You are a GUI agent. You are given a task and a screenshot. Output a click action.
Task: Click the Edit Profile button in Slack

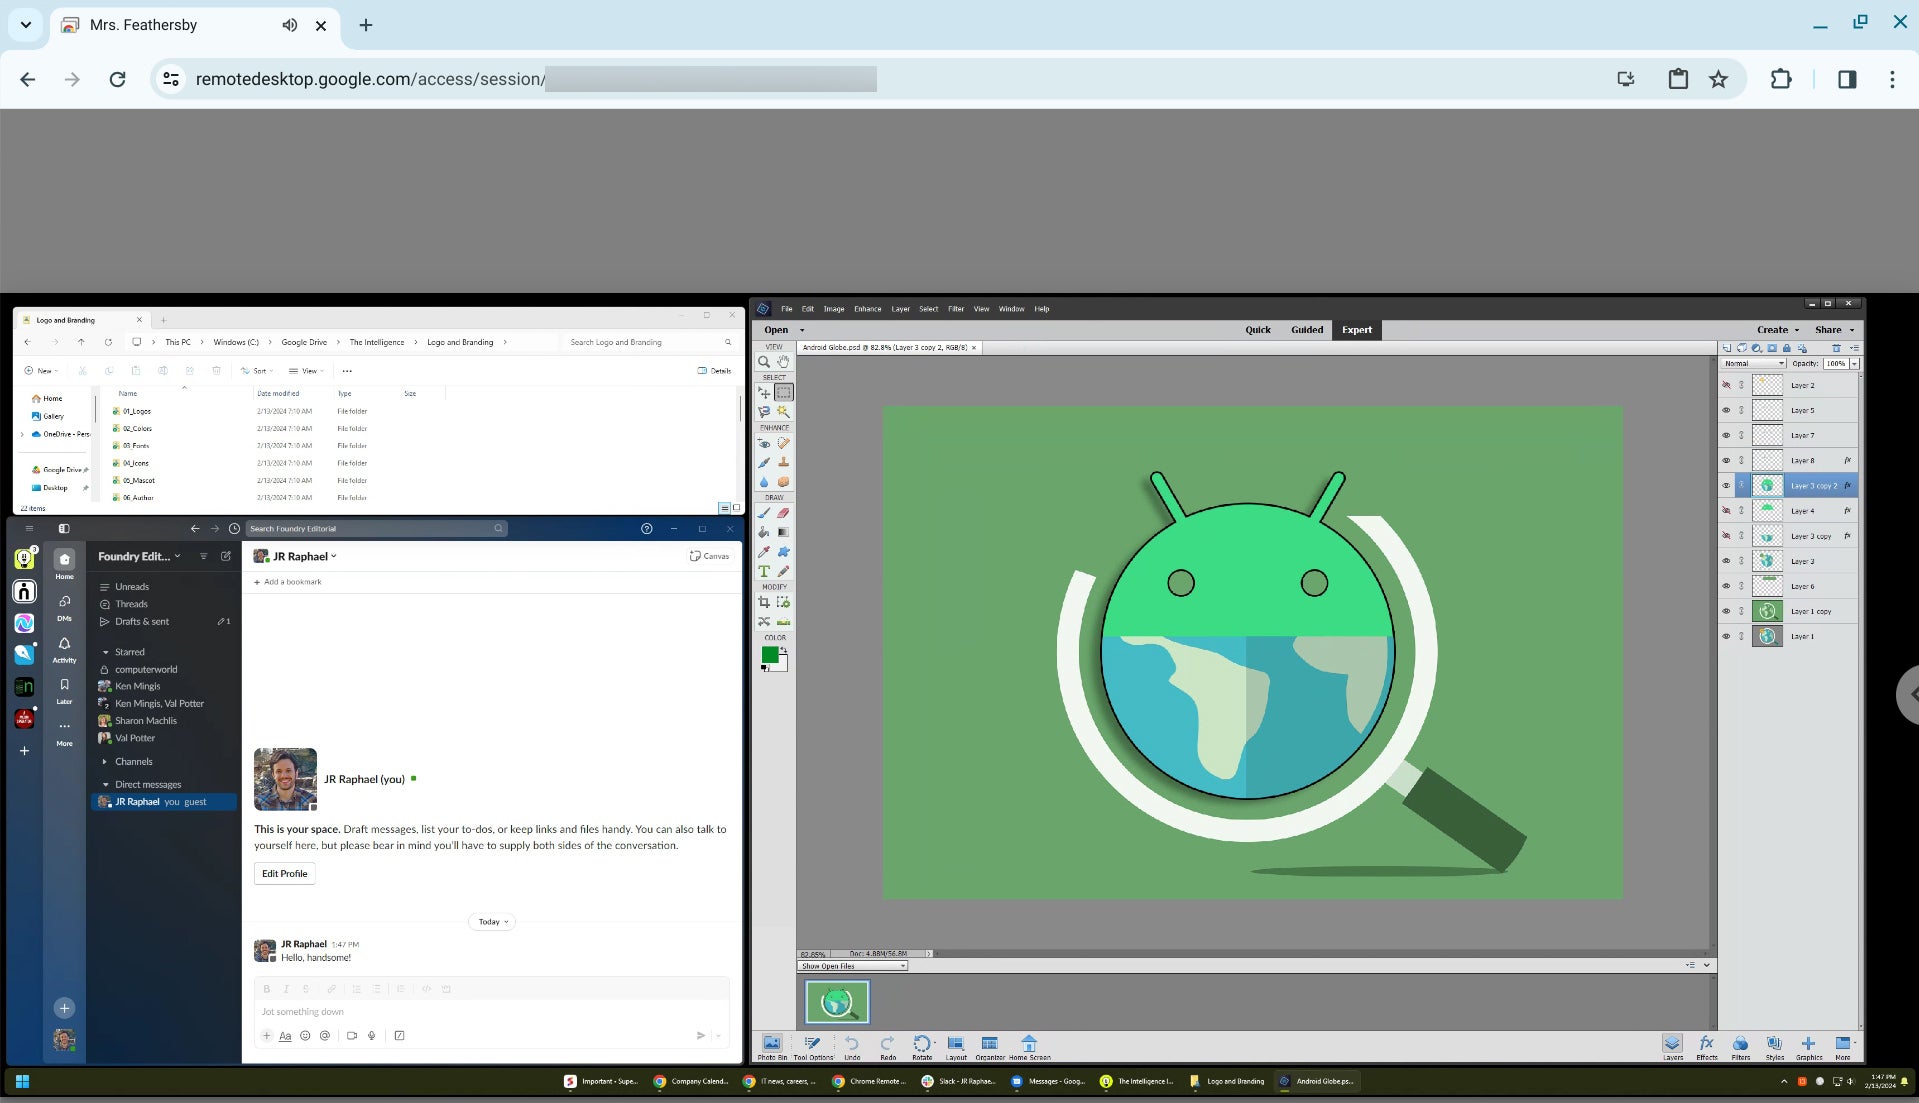click(284, 874)
